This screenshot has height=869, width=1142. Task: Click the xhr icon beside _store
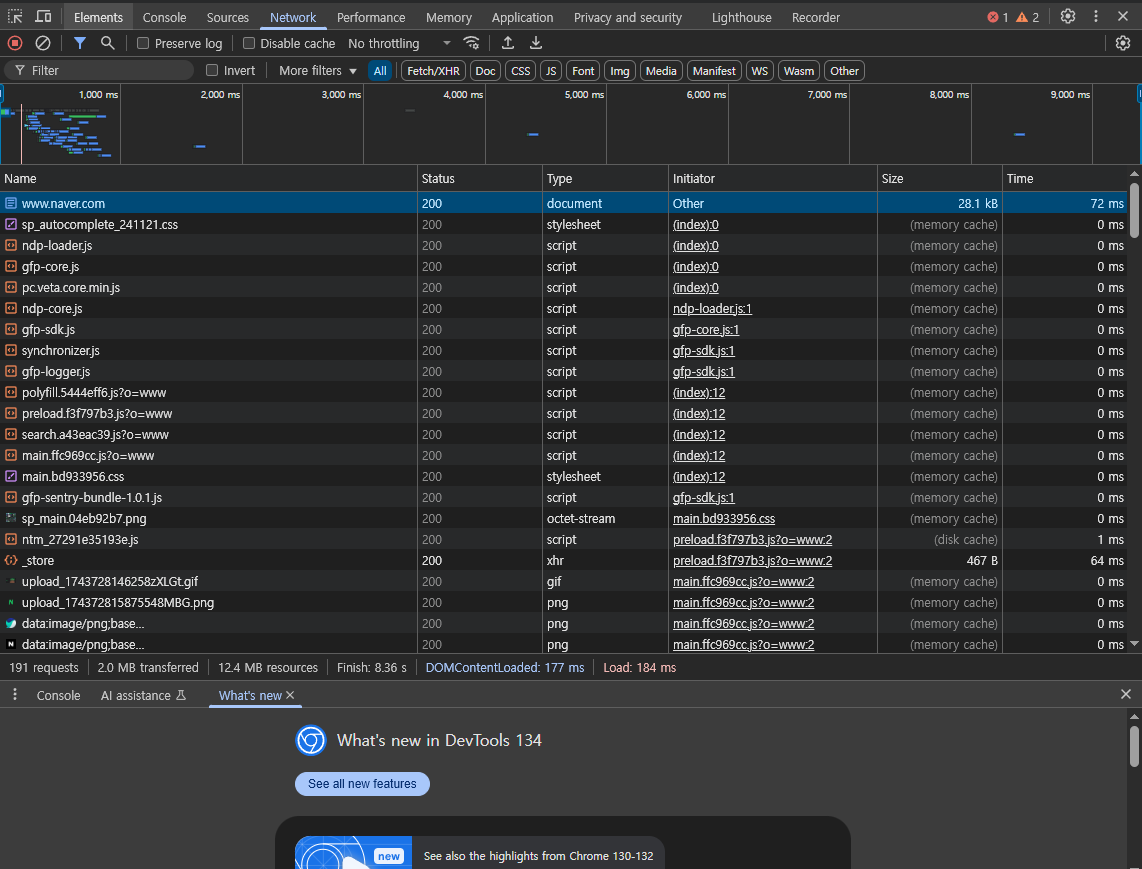tap(11, 560)
